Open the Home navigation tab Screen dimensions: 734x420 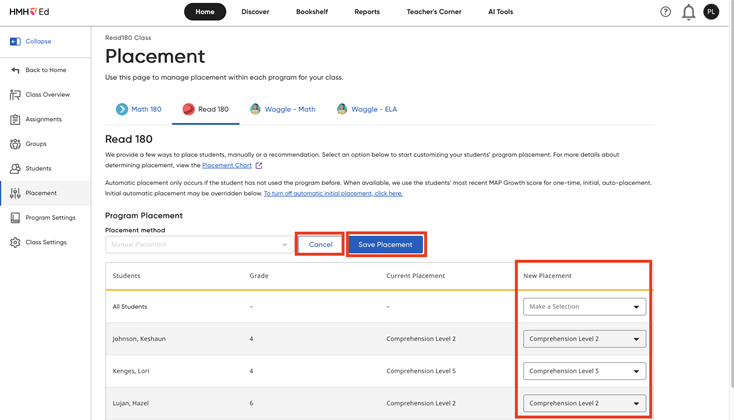205,12
